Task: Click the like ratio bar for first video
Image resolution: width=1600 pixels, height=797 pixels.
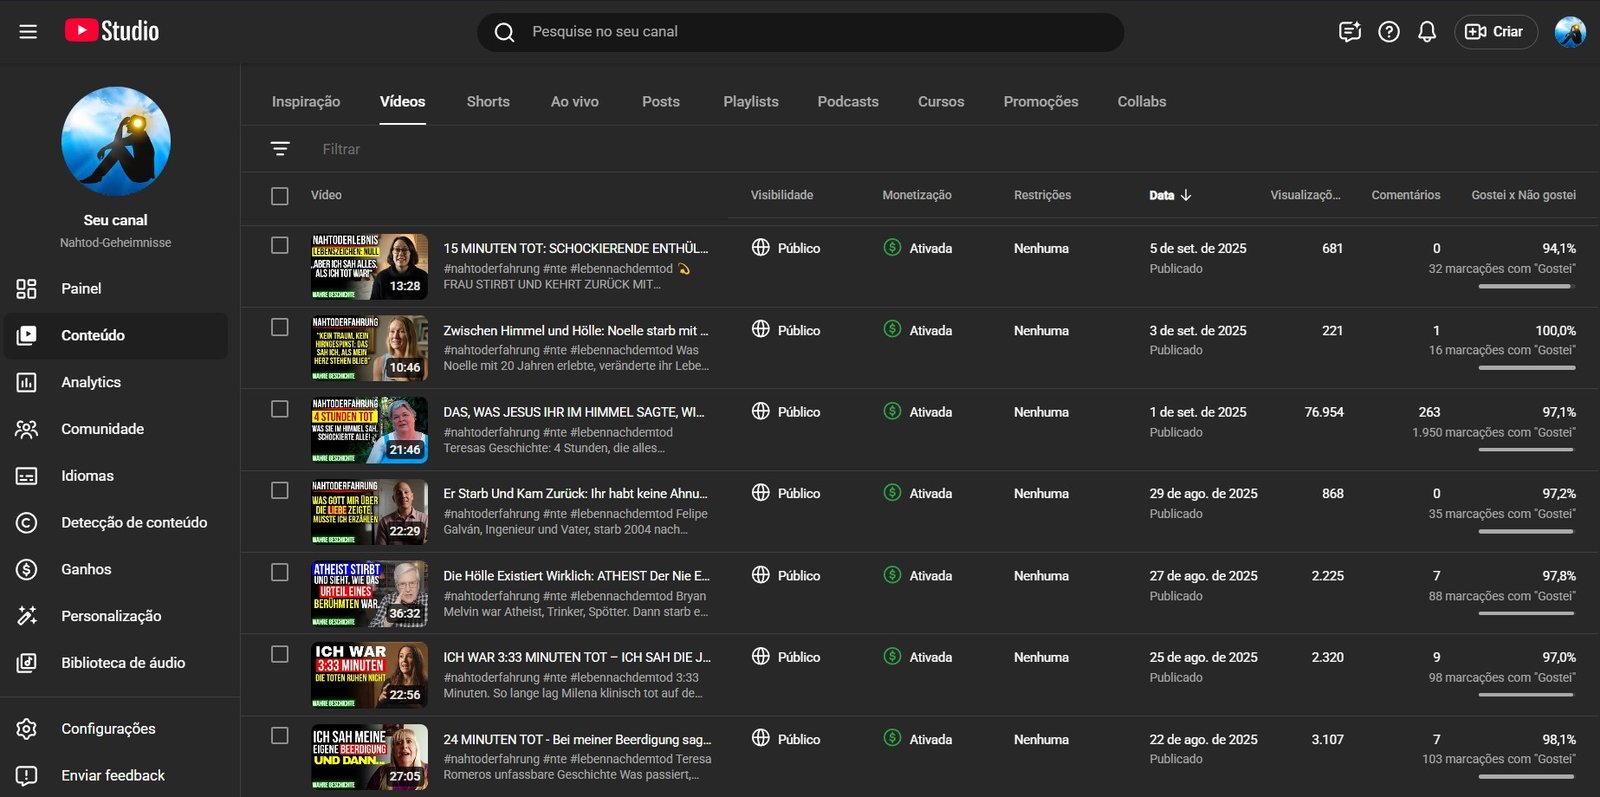Action: [1526, 286]
